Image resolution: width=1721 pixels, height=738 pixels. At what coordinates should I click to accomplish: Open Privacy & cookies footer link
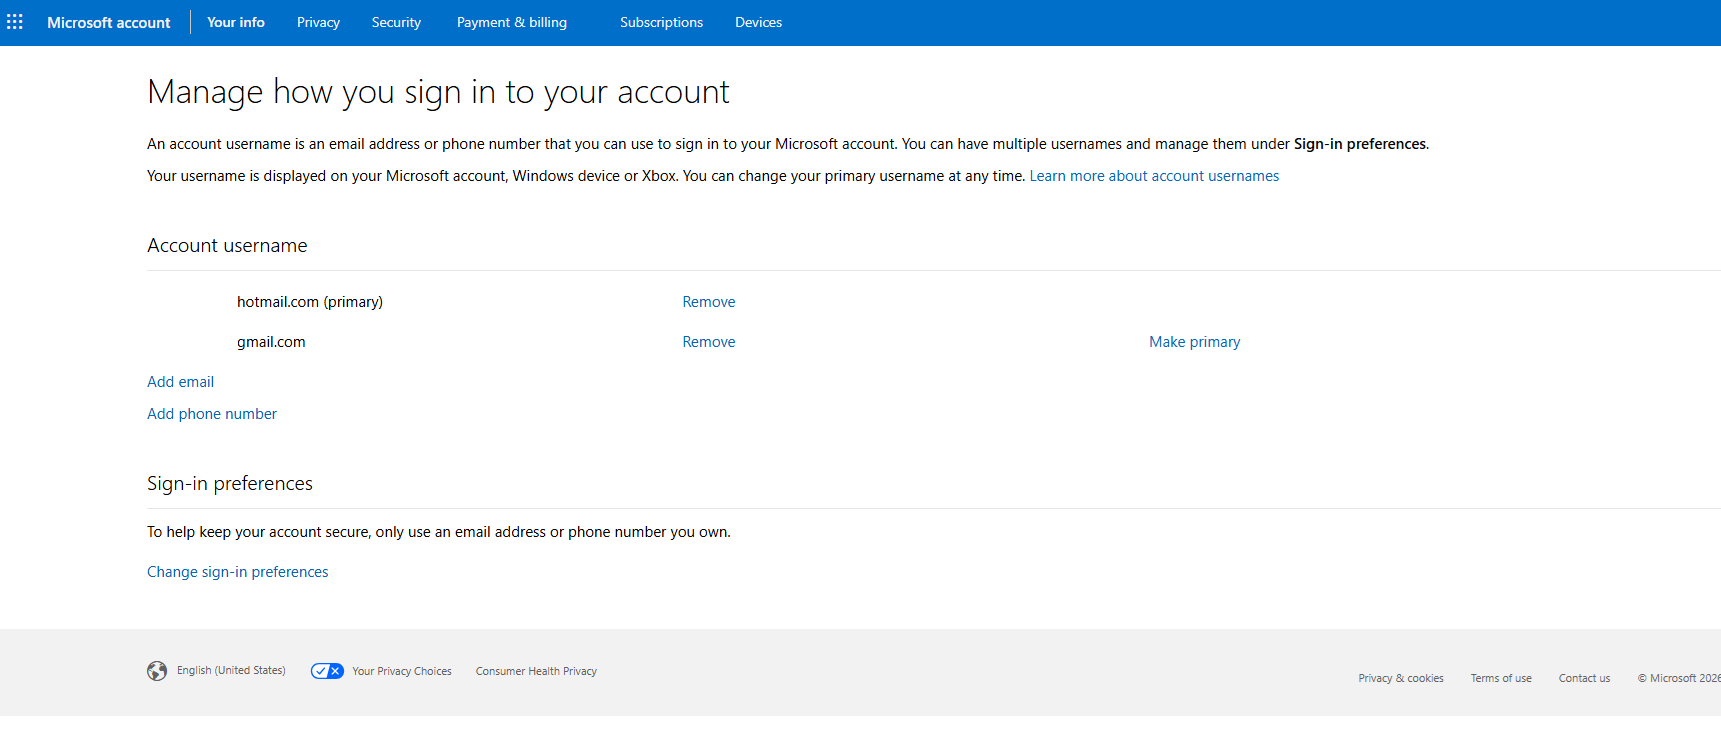pos(1401,678)
